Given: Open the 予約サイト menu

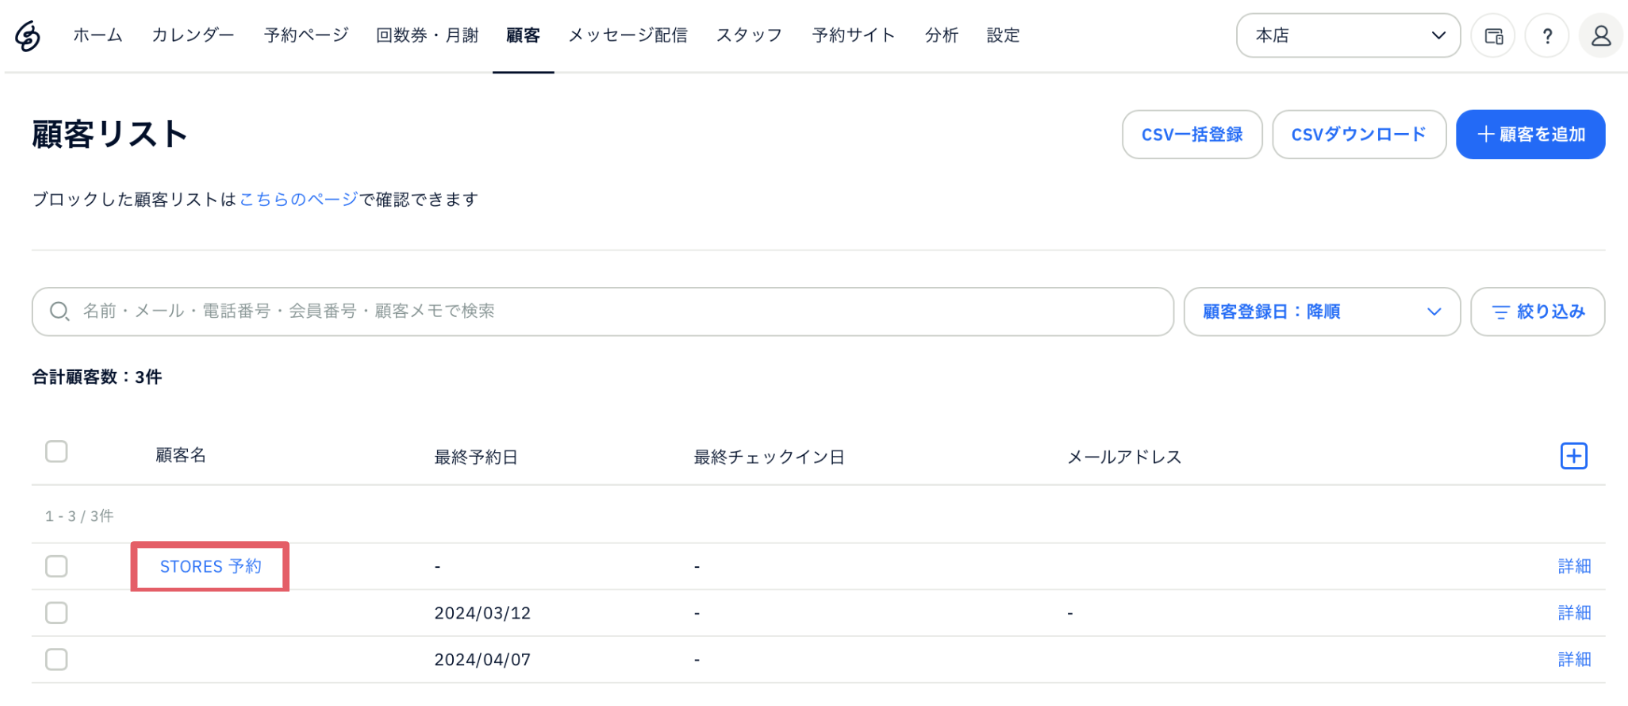Looking at the screenshot, I should pos(854,35).
